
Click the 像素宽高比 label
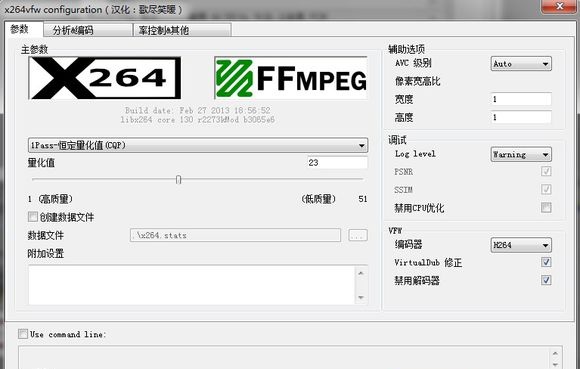418,81
